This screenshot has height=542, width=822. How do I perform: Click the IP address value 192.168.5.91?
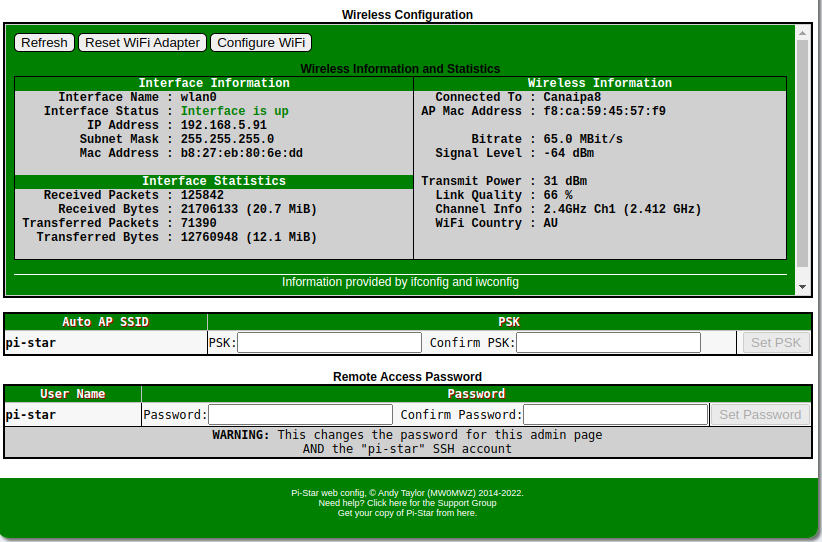(x=223, y=125)
